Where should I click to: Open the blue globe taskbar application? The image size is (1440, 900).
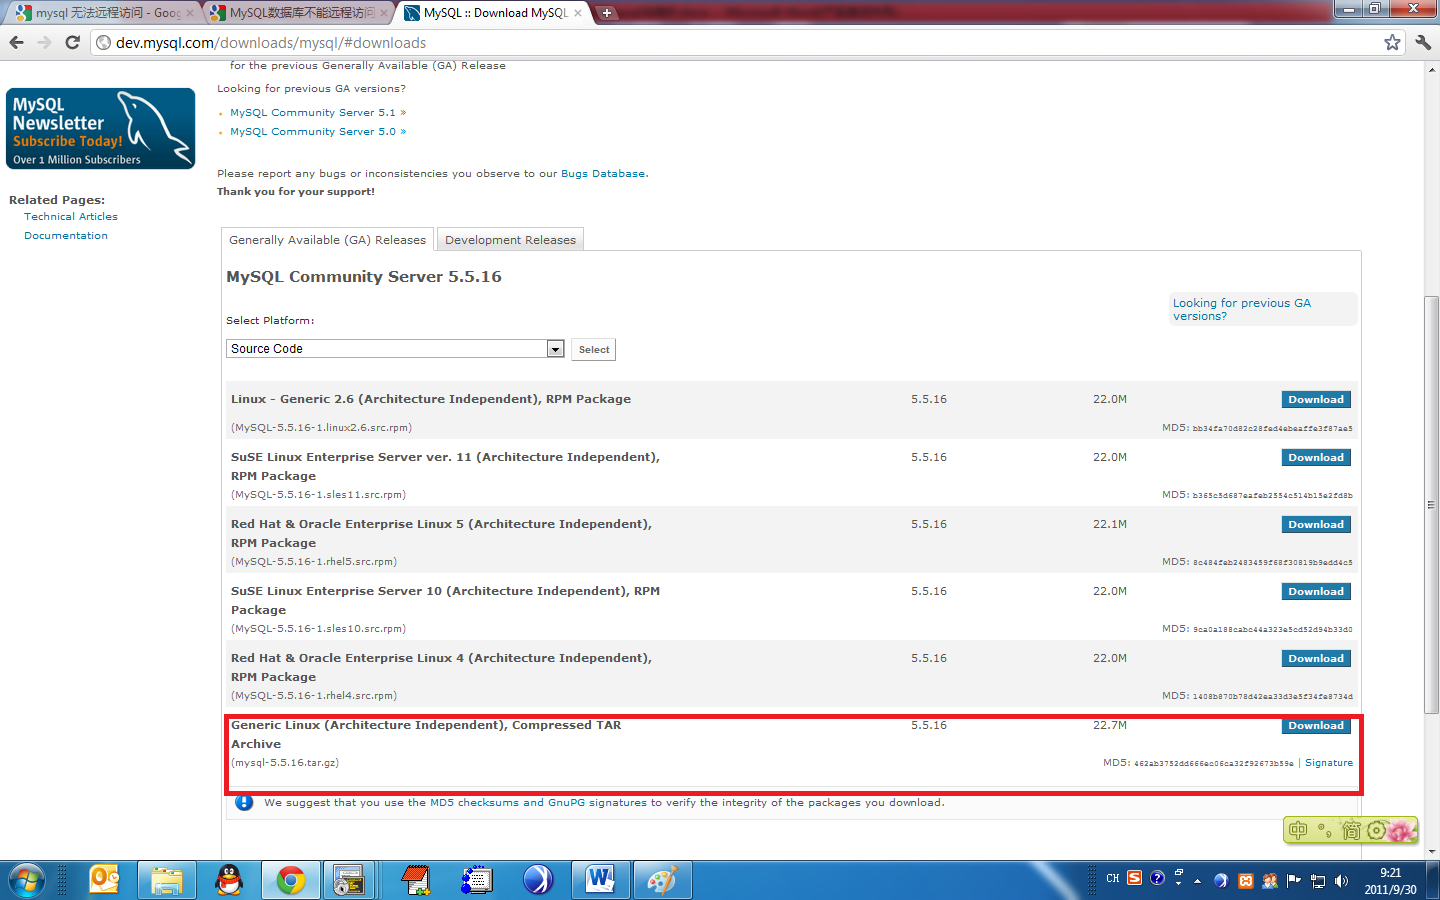[x=538, y=881]
